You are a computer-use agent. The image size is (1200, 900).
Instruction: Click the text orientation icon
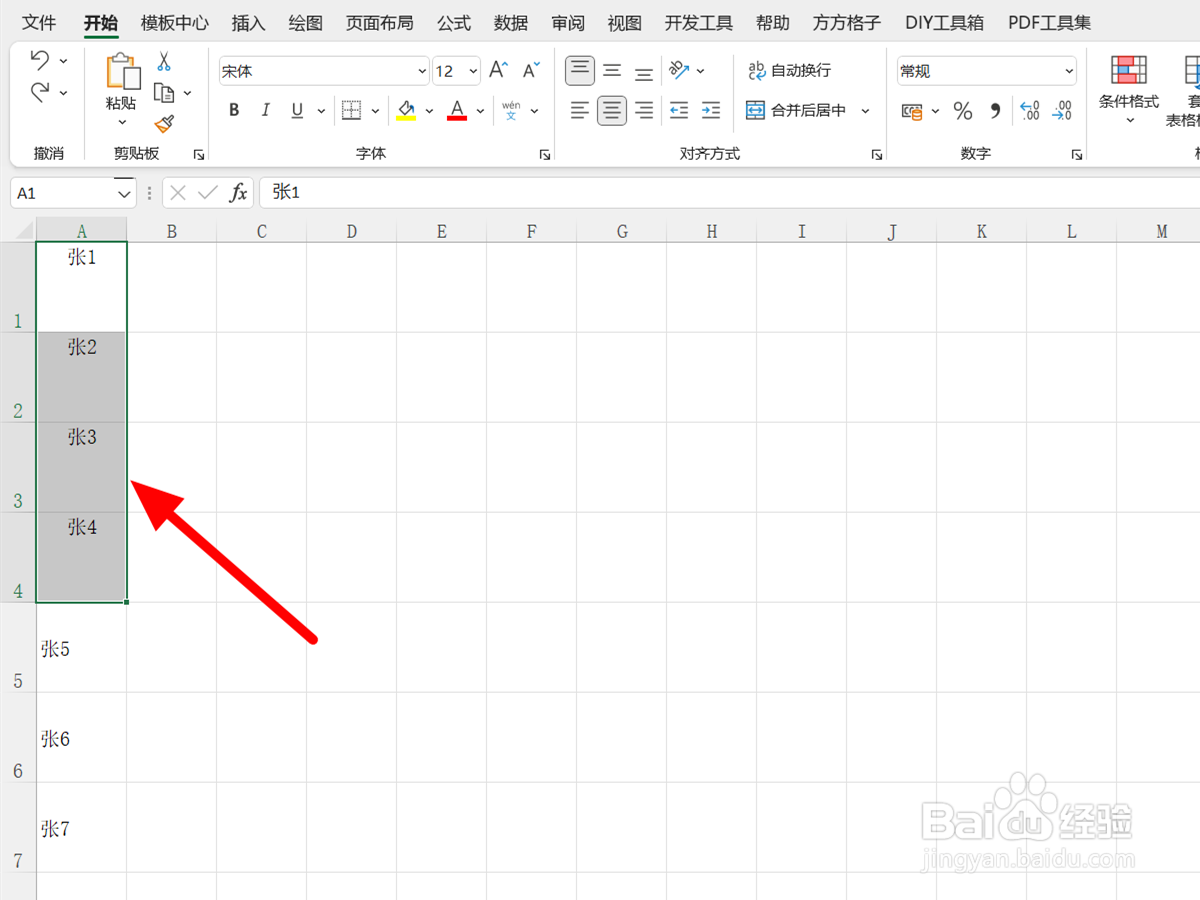(x=679, y=70)
